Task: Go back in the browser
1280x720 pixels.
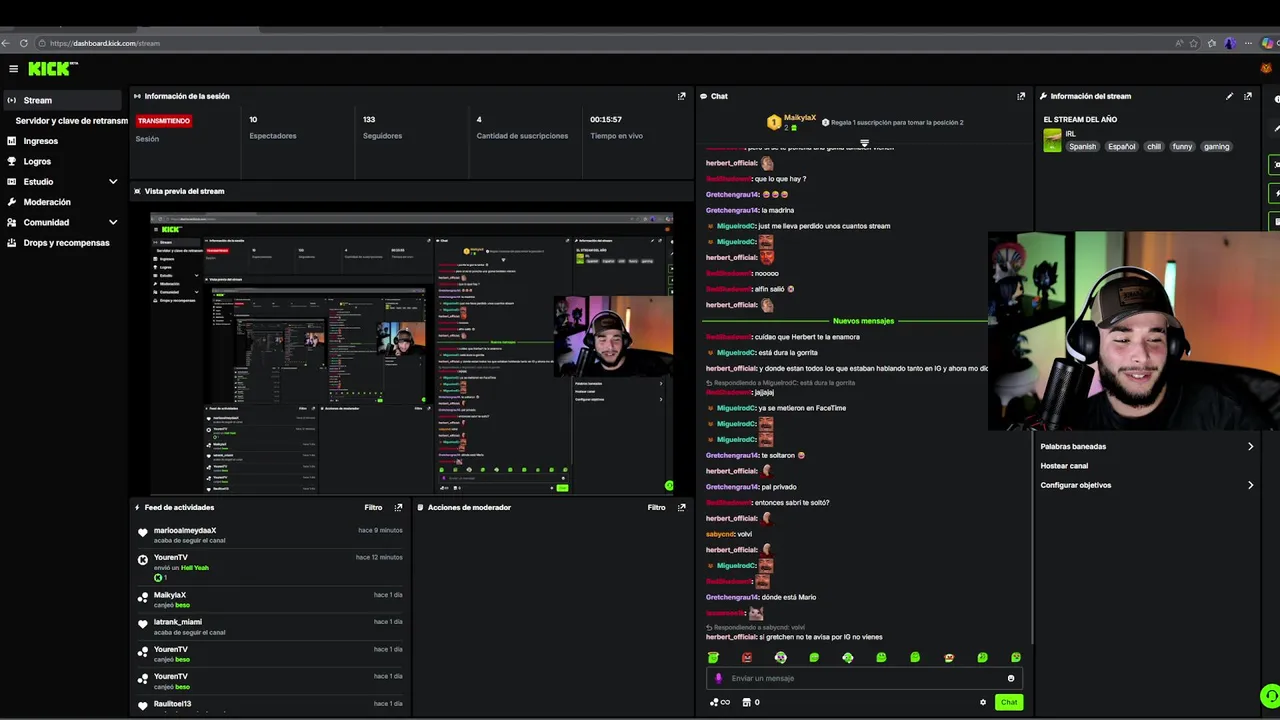Action: coord(6,43)
